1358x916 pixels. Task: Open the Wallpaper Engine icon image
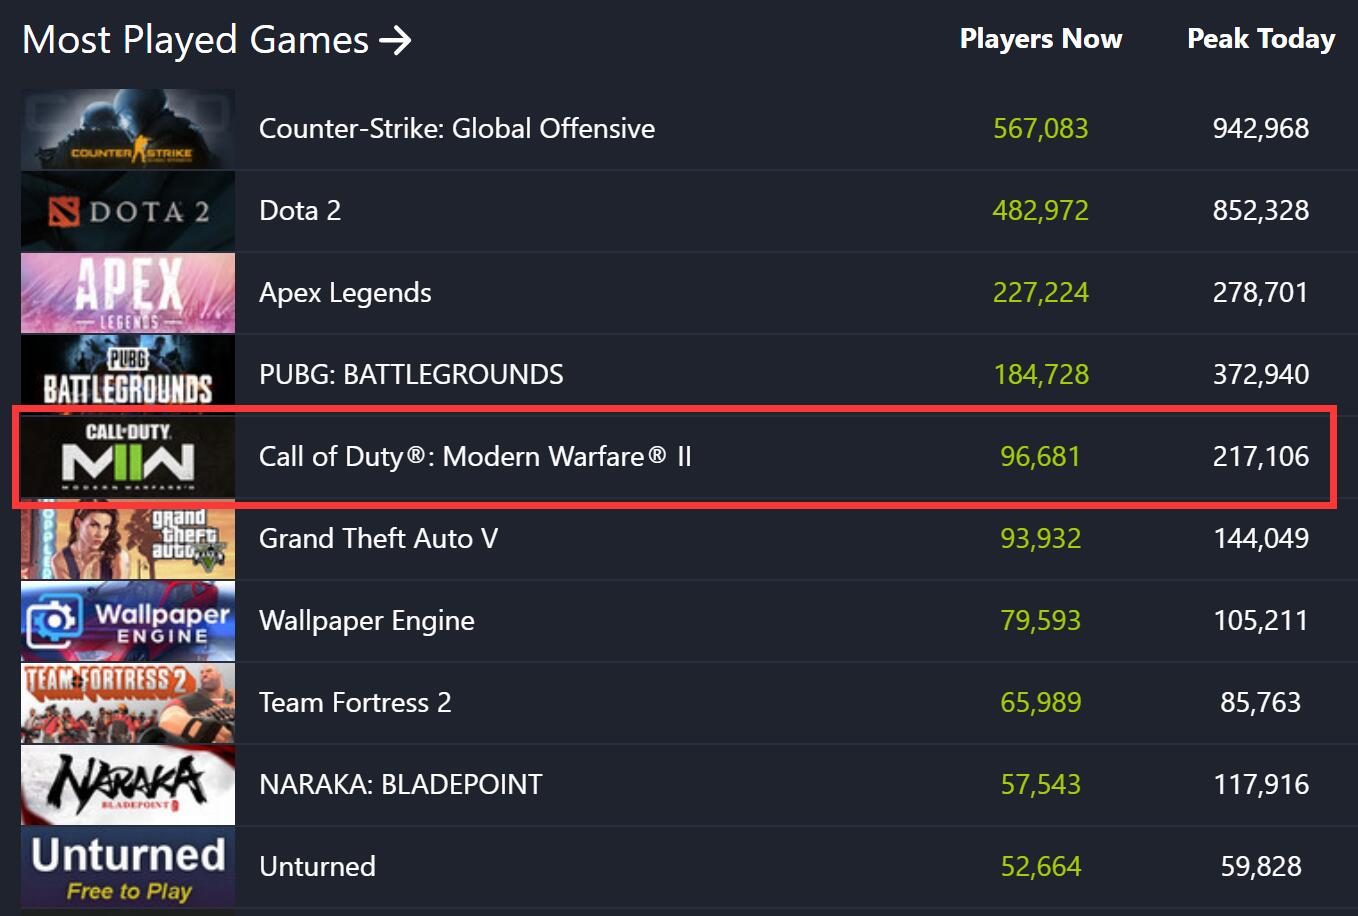point(128,621)
